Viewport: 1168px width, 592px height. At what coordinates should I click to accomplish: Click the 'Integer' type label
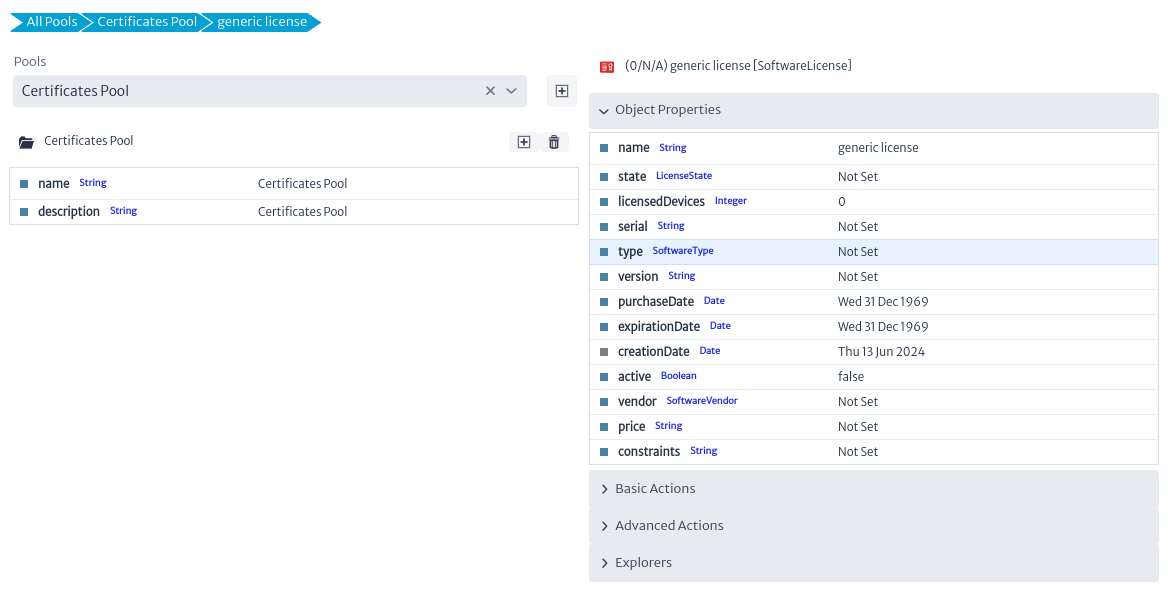click(x=731, y=201)
